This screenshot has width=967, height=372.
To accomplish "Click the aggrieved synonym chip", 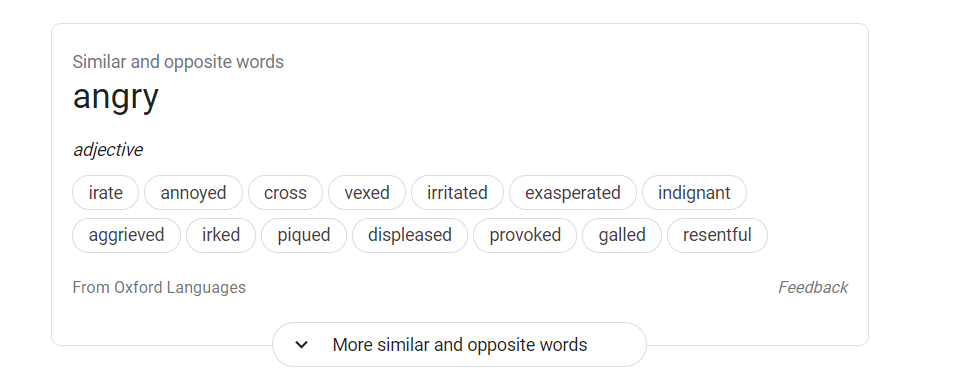I will (x=126, y=235).
